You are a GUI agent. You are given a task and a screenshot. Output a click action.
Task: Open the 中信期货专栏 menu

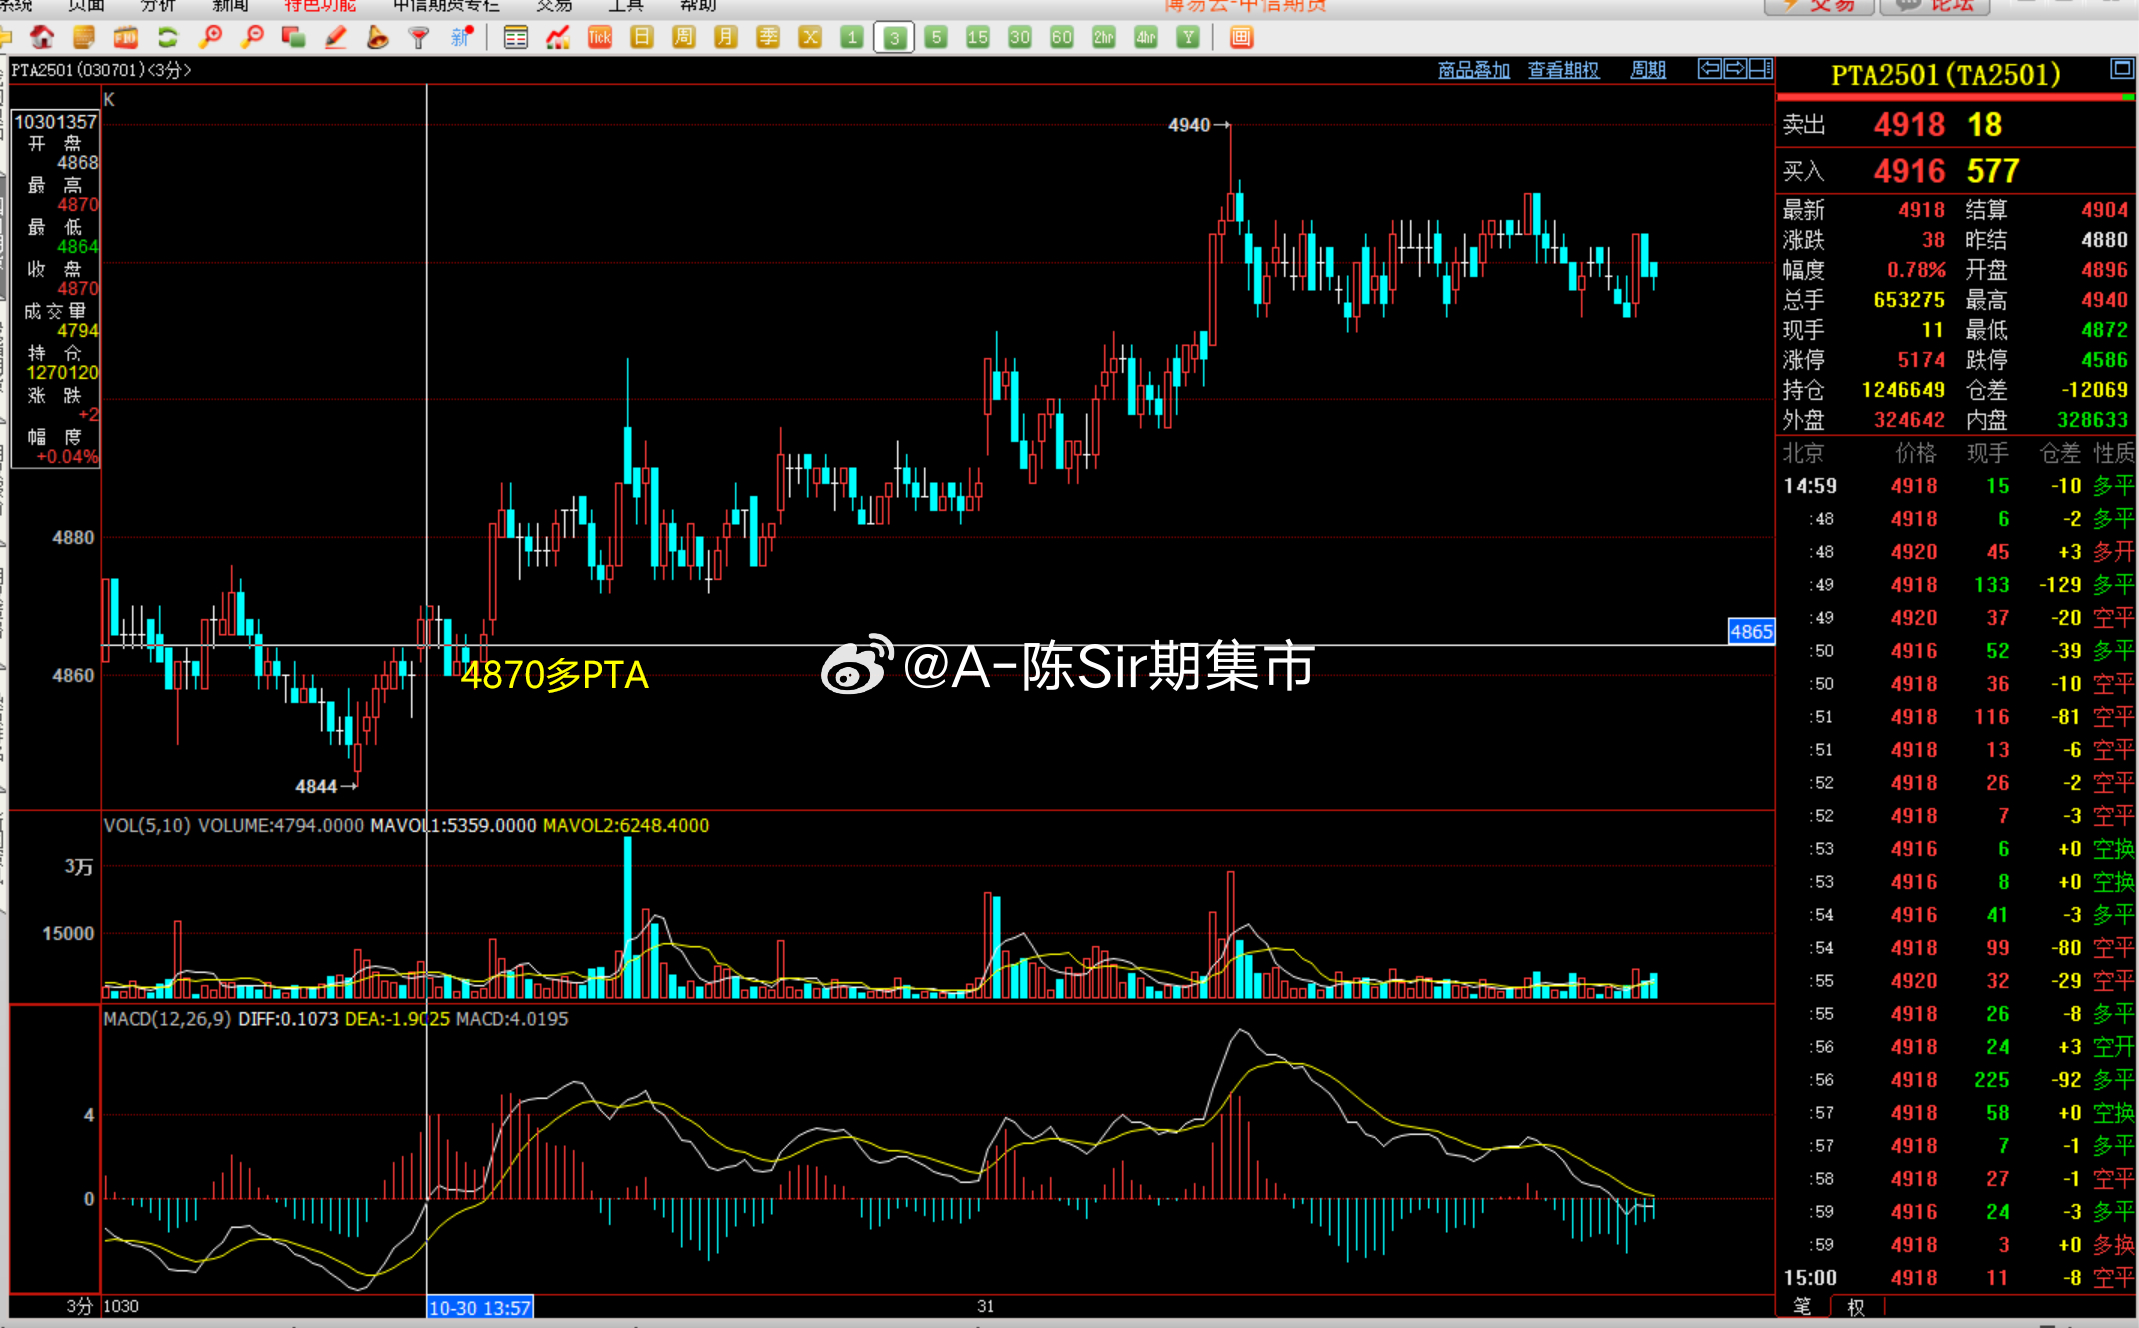click(446, 6)
